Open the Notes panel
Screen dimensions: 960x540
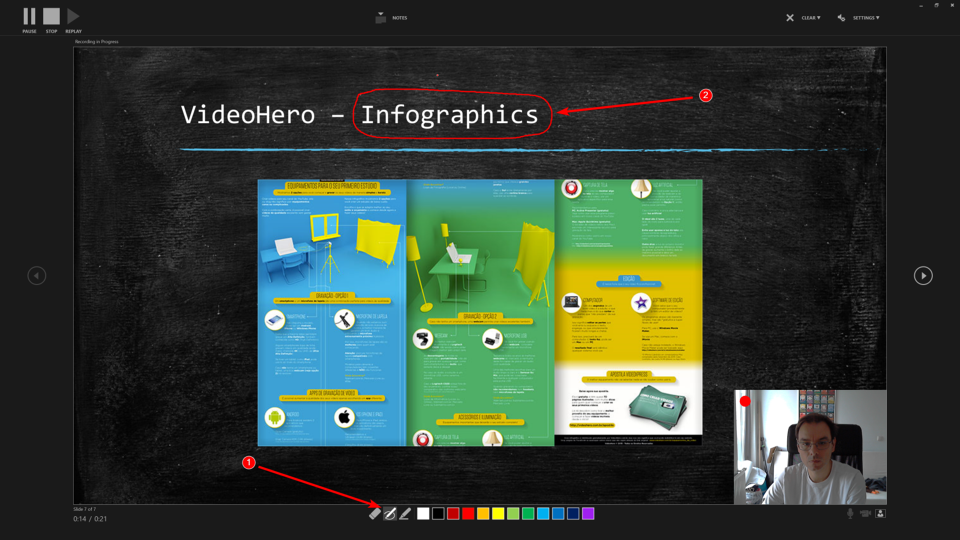[392, 18]
